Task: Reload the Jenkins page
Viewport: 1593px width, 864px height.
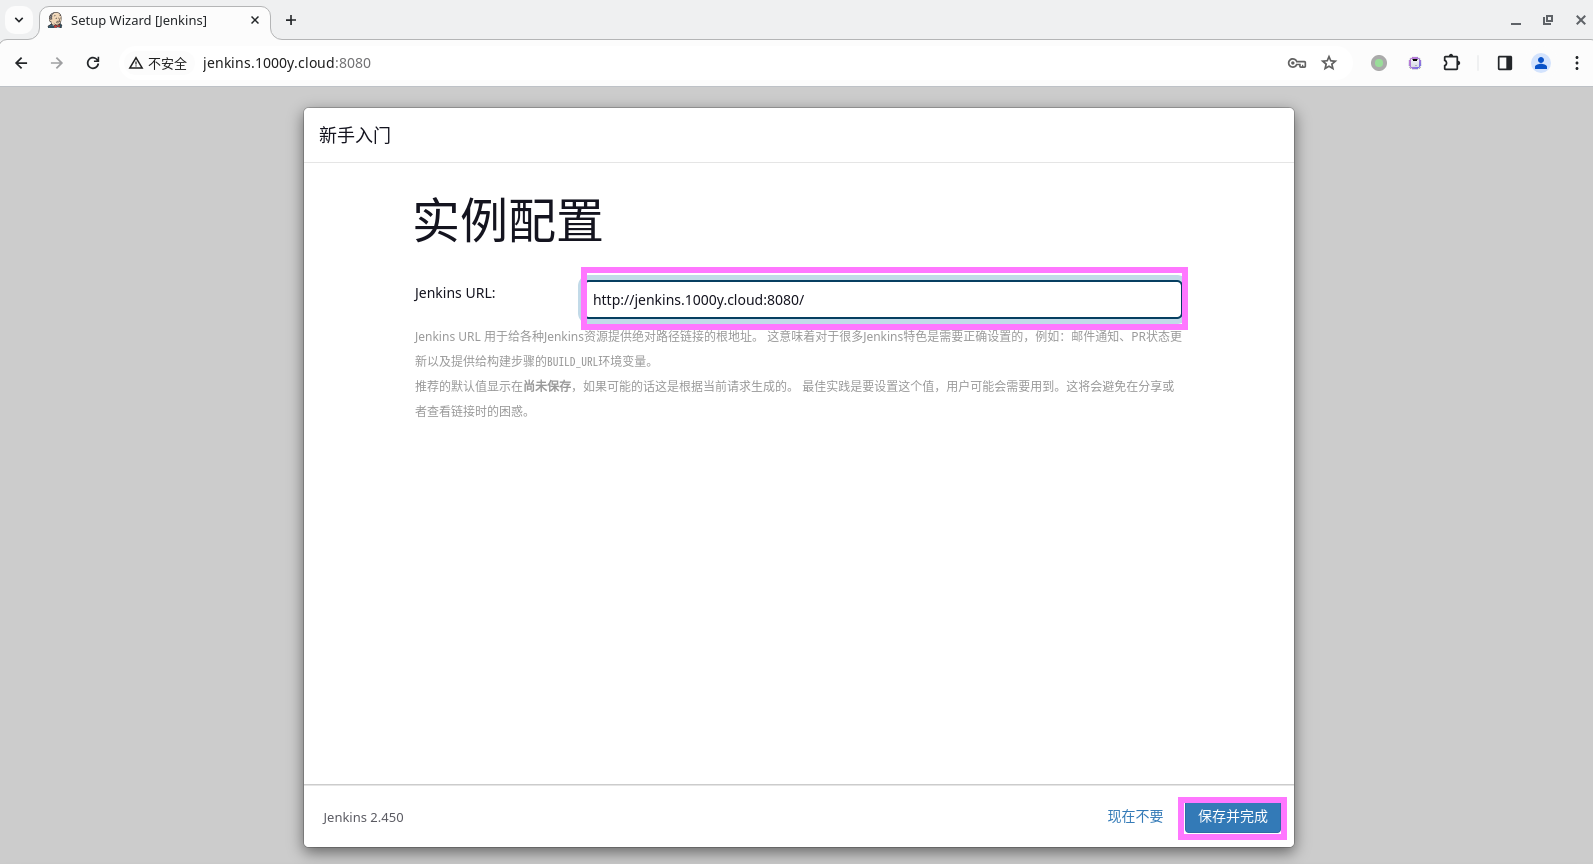Action: pyautogui.click(x=93, y=63)
